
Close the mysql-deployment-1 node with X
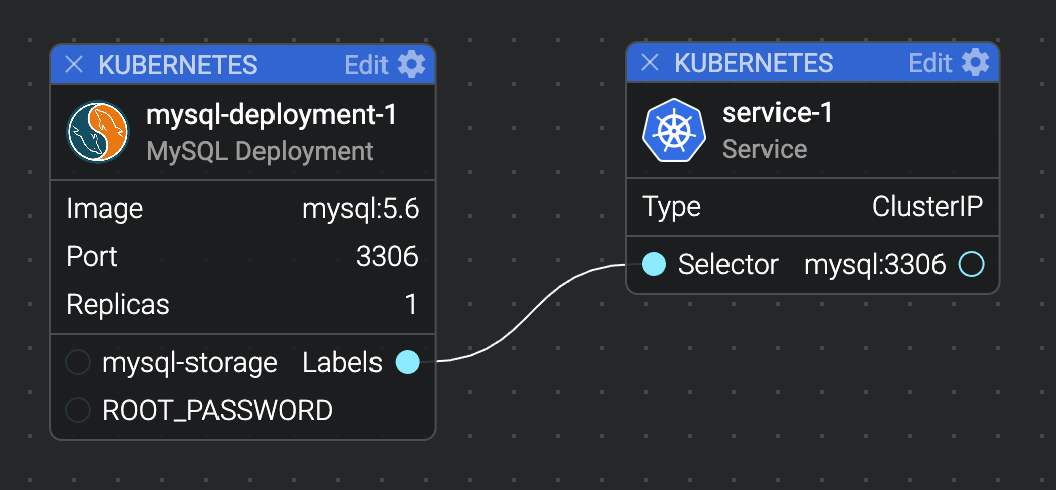click(x=74, y=65)
